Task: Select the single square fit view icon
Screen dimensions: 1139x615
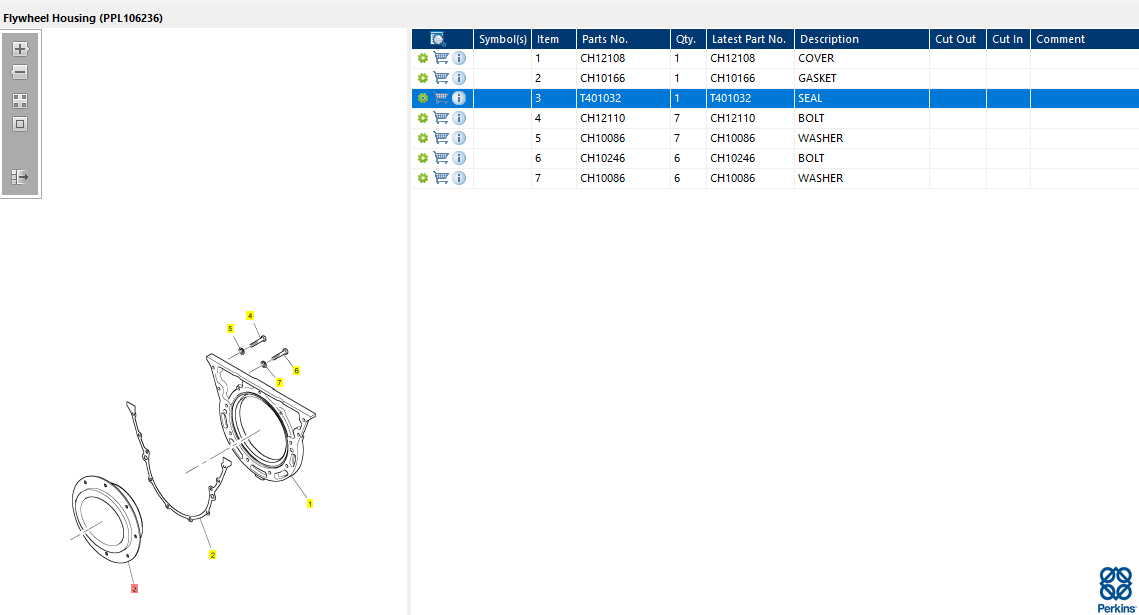Action: pyautogui.click(x=20, y=124)
